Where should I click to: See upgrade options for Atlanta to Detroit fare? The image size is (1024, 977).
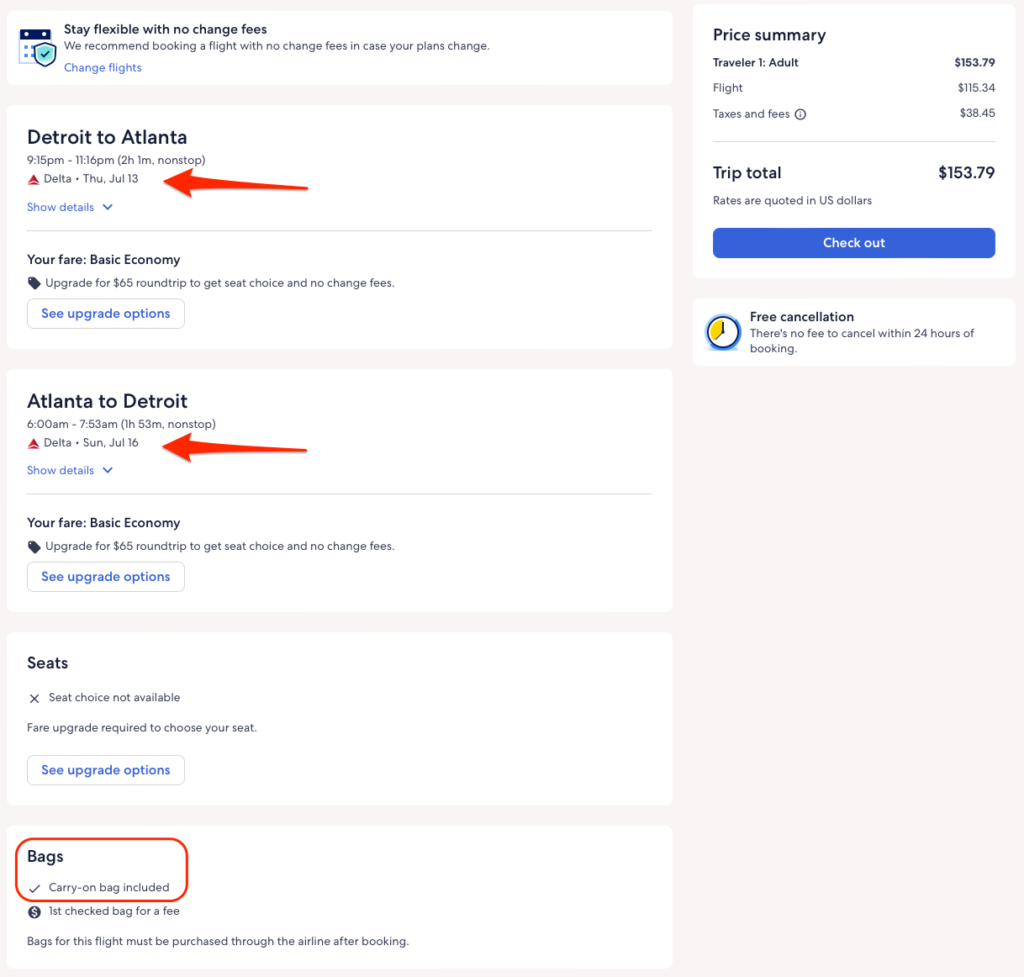point(106,577)
